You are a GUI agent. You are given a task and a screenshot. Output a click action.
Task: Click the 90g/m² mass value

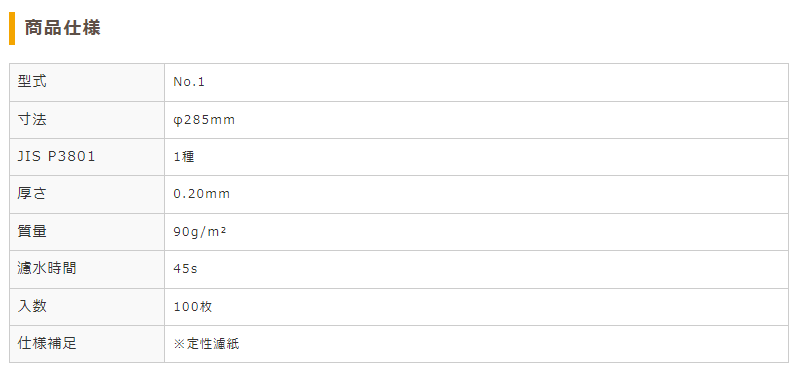[x=200, y=232]
